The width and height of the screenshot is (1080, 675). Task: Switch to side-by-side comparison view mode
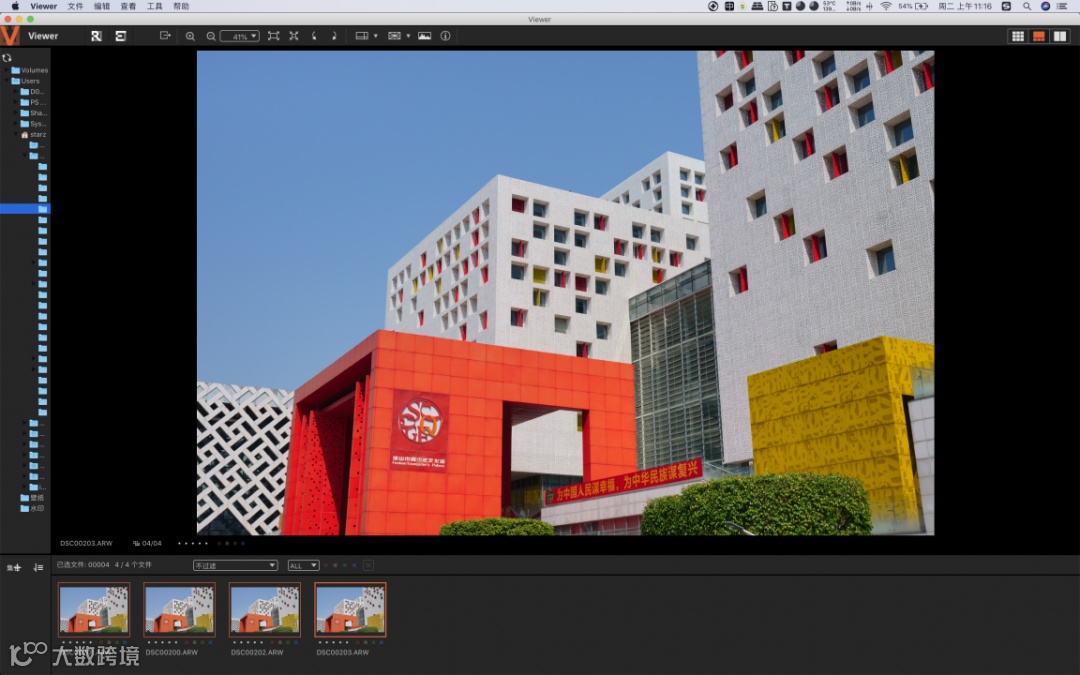coord(1060,36)
